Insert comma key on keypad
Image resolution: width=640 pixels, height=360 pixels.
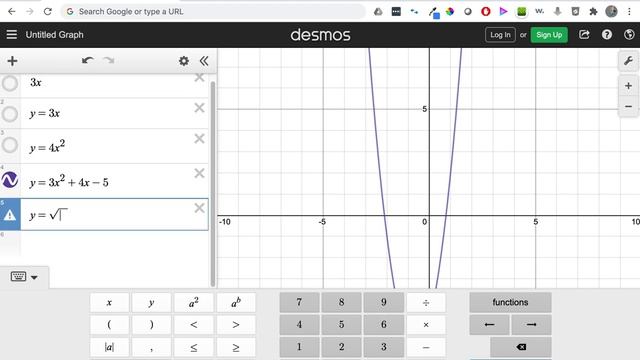click(151, 347)
